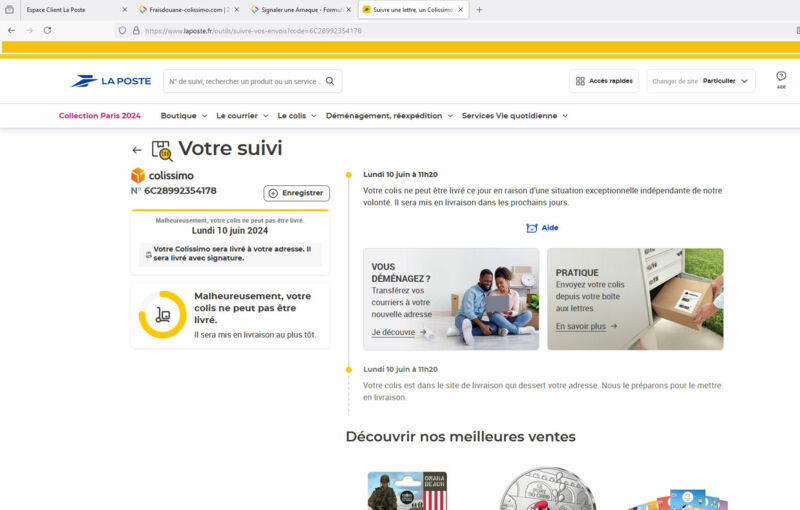Expand Déménagement, réexpédition menu
Screen dimensions: 800x510
click(x=389, y=116)
